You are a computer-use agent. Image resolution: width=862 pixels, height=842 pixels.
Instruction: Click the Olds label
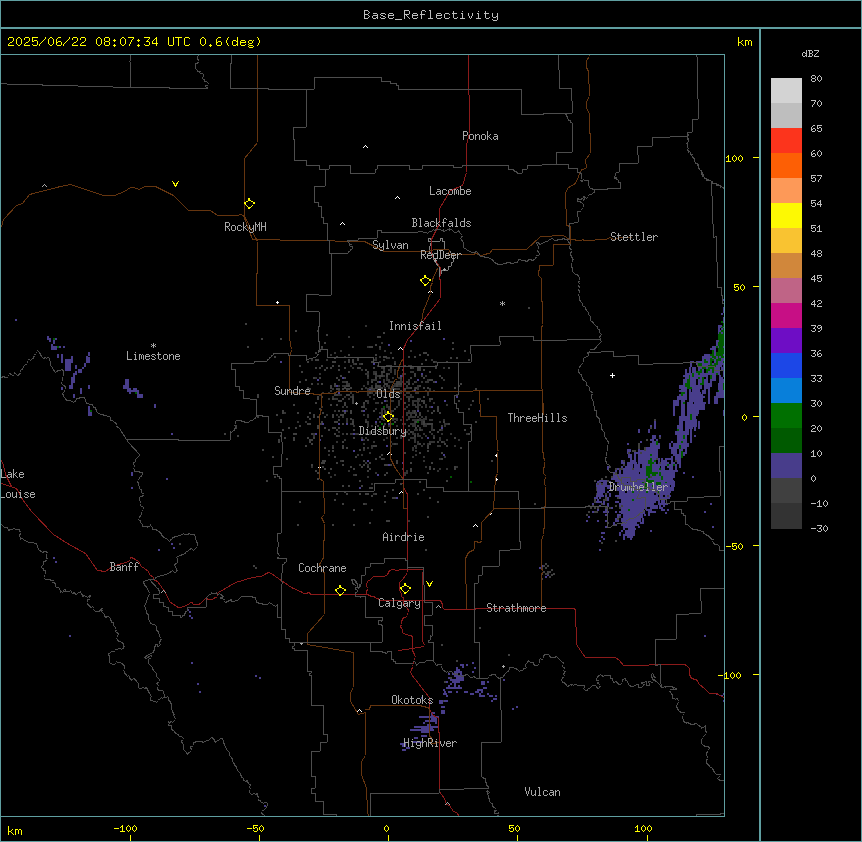(x=388, y=394)
